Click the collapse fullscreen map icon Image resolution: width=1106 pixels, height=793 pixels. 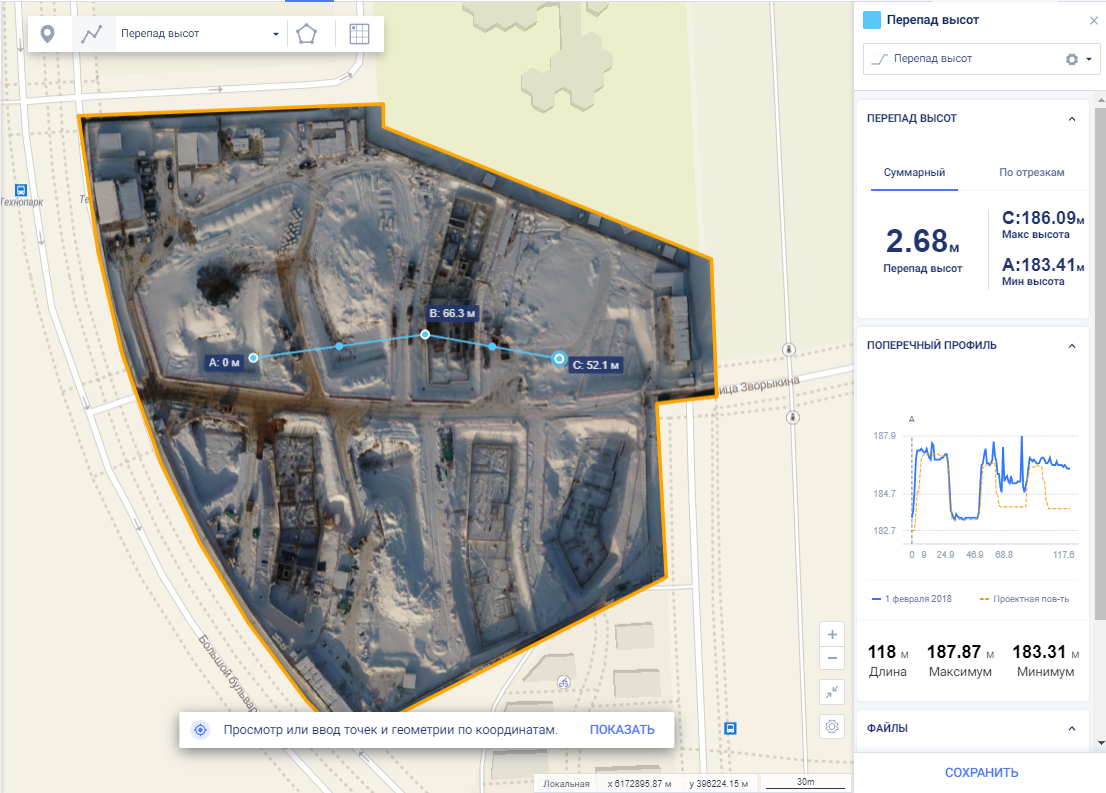click(832, 691)
